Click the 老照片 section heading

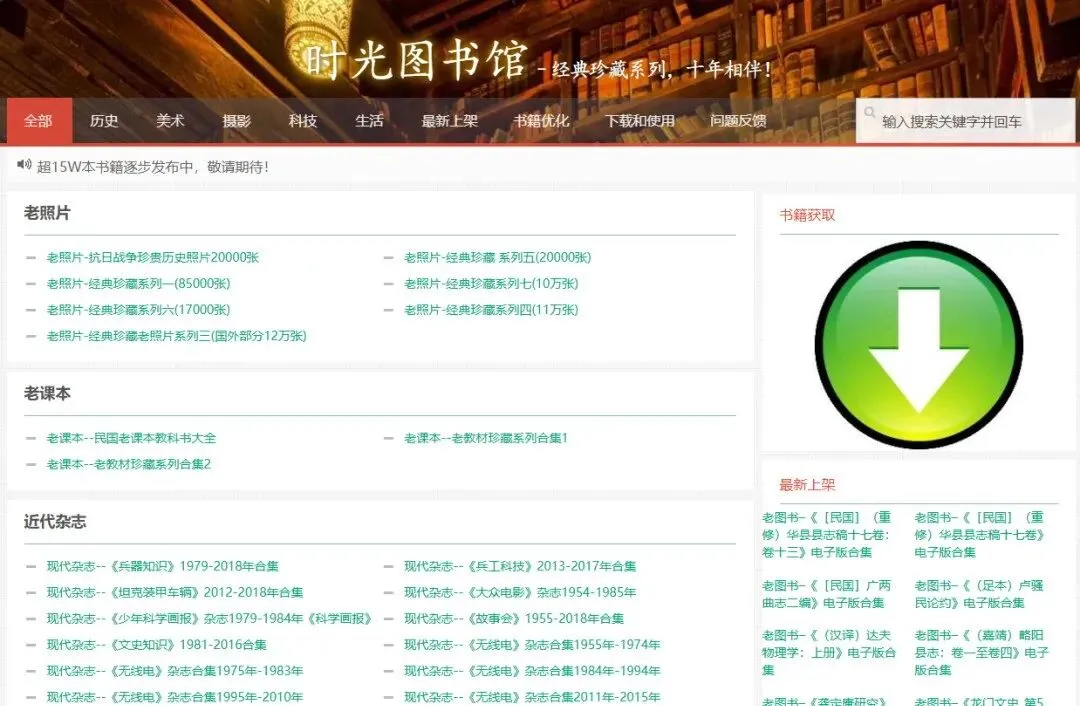(x=47, y=213)
